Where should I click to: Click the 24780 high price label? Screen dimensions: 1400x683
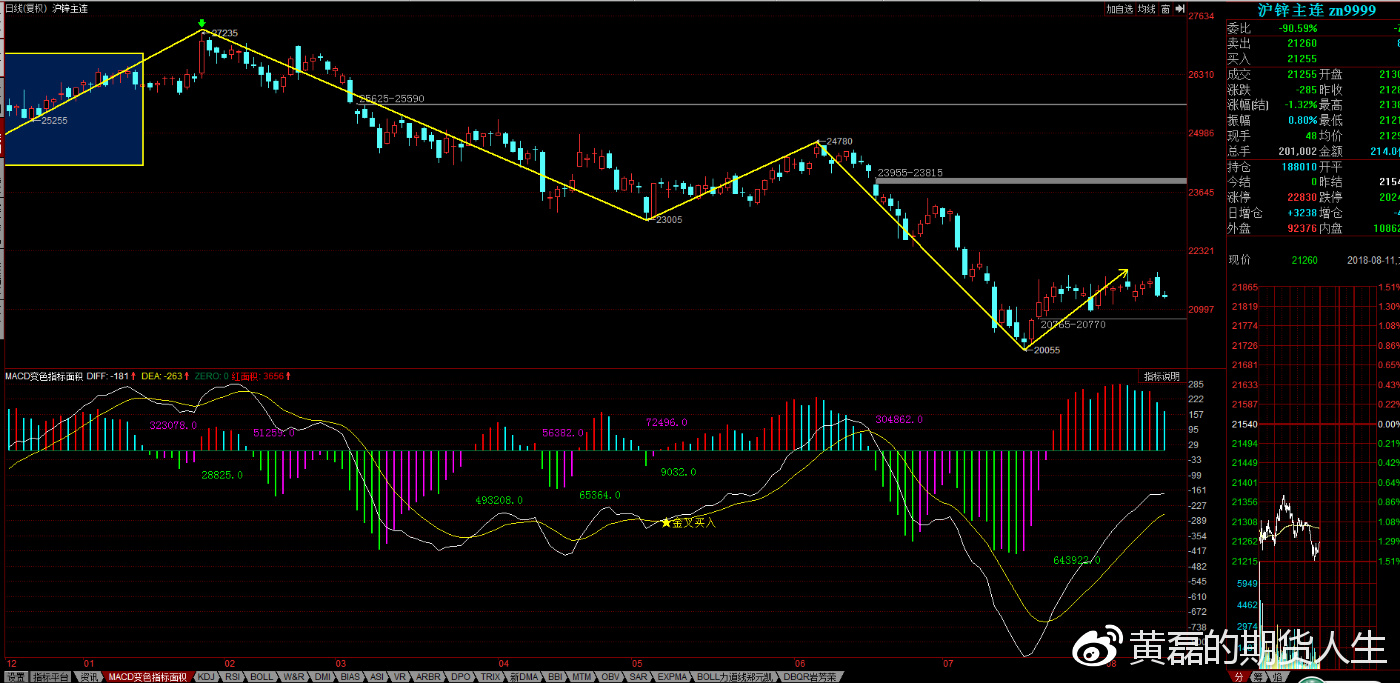coord(839,142)
